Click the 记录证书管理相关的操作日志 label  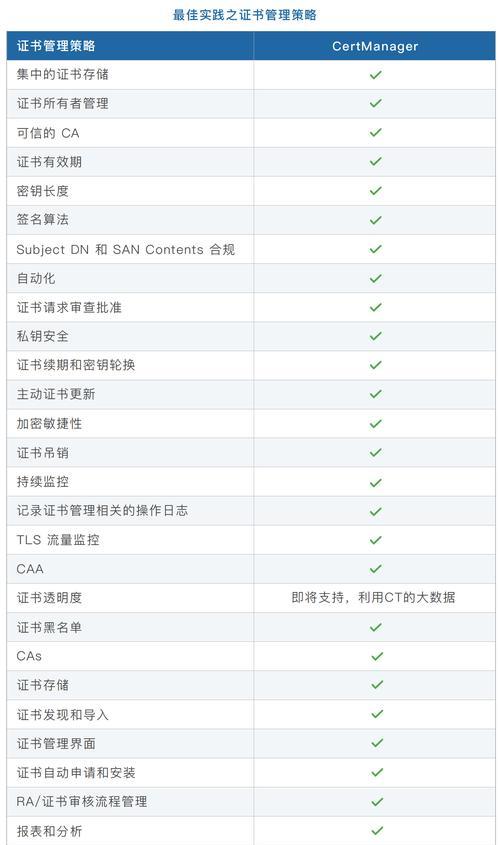(x=102, y=510)
